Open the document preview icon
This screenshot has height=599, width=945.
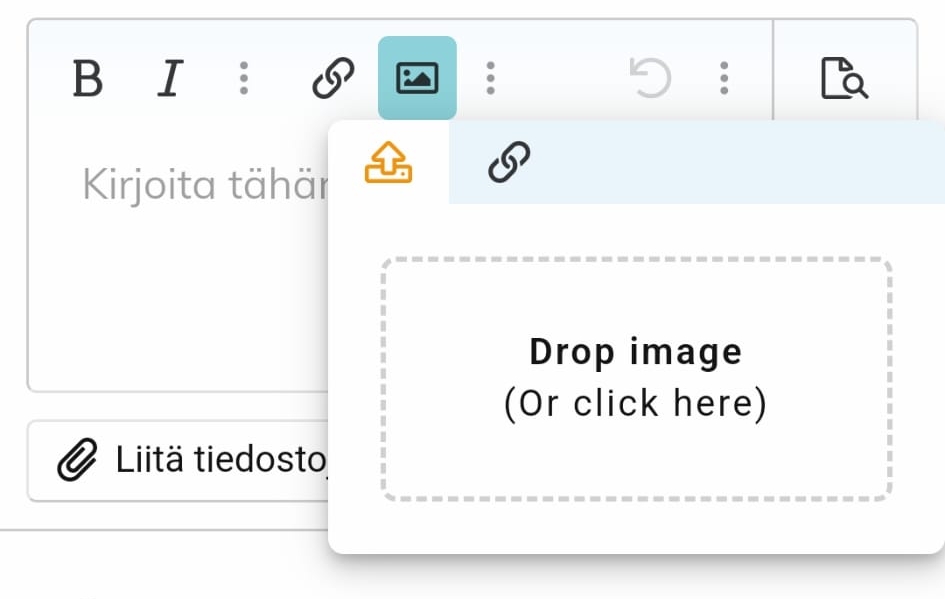coord(844,78)
